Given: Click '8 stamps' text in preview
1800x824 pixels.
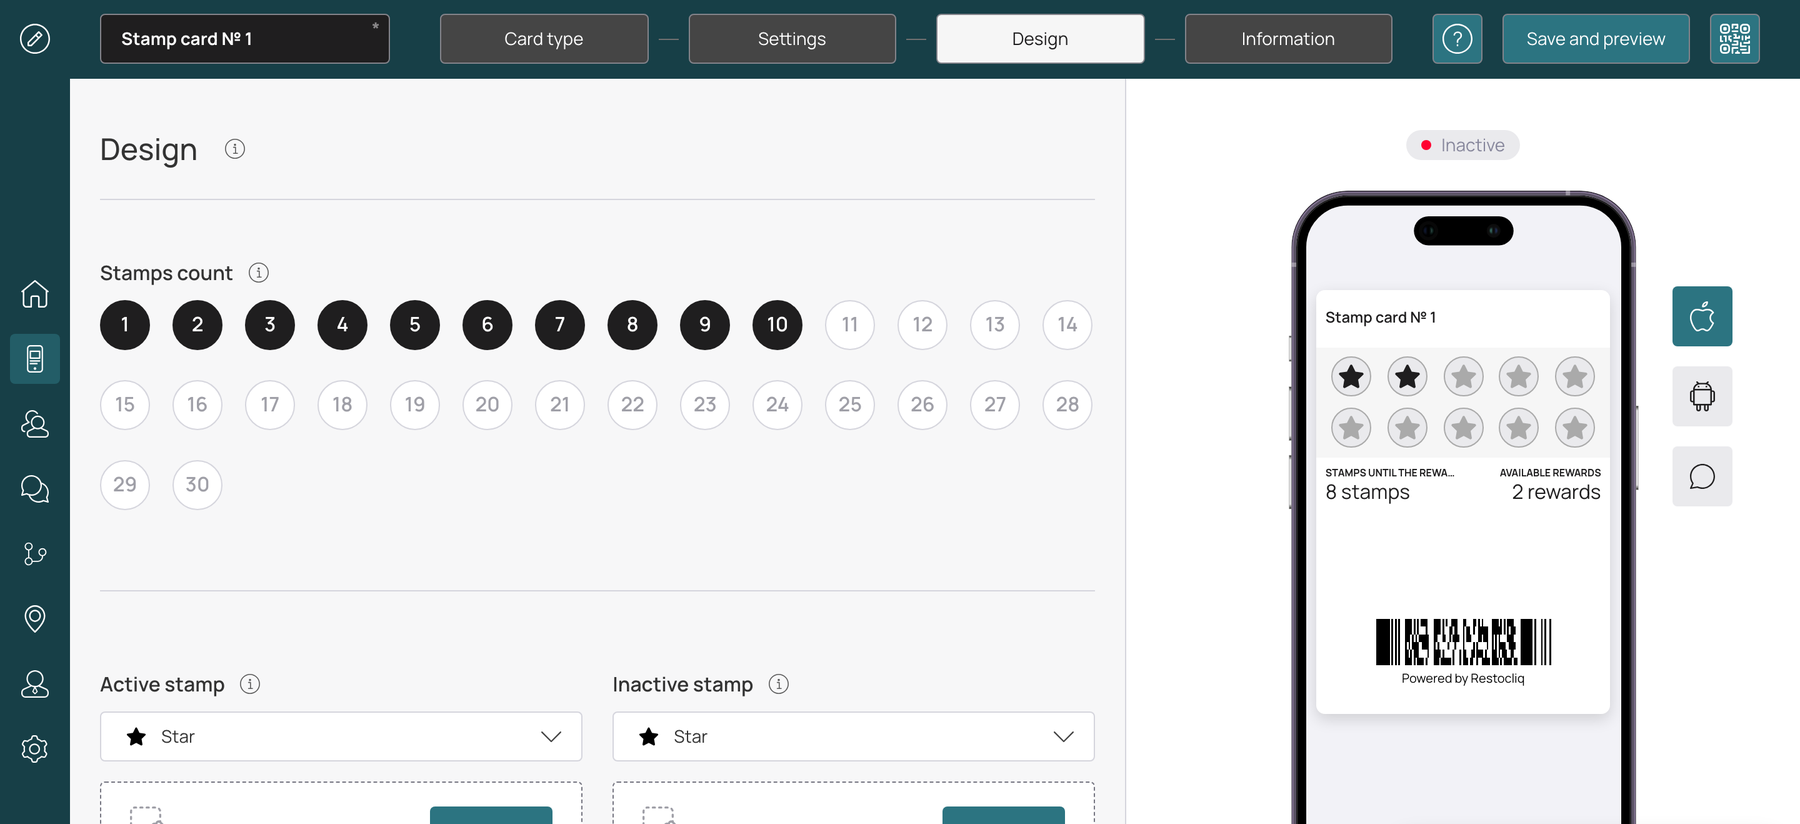Looking at the screenshot, I should [1367, 492].
